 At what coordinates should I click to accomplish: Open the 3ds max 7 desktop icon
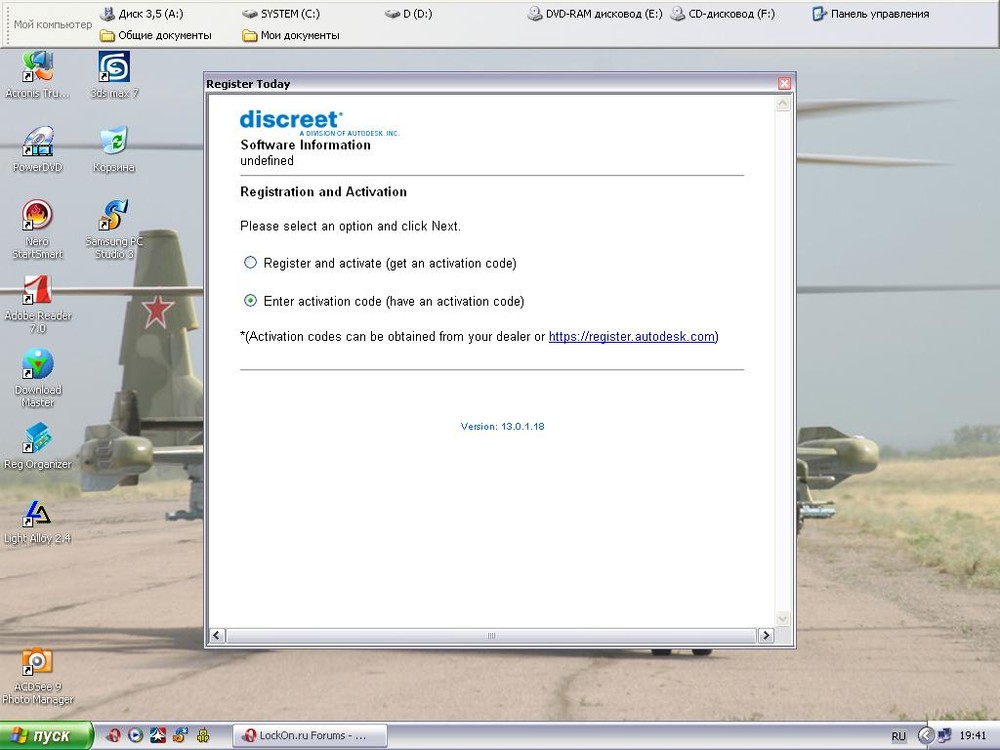pyautogui.click(x=114, y=75)
